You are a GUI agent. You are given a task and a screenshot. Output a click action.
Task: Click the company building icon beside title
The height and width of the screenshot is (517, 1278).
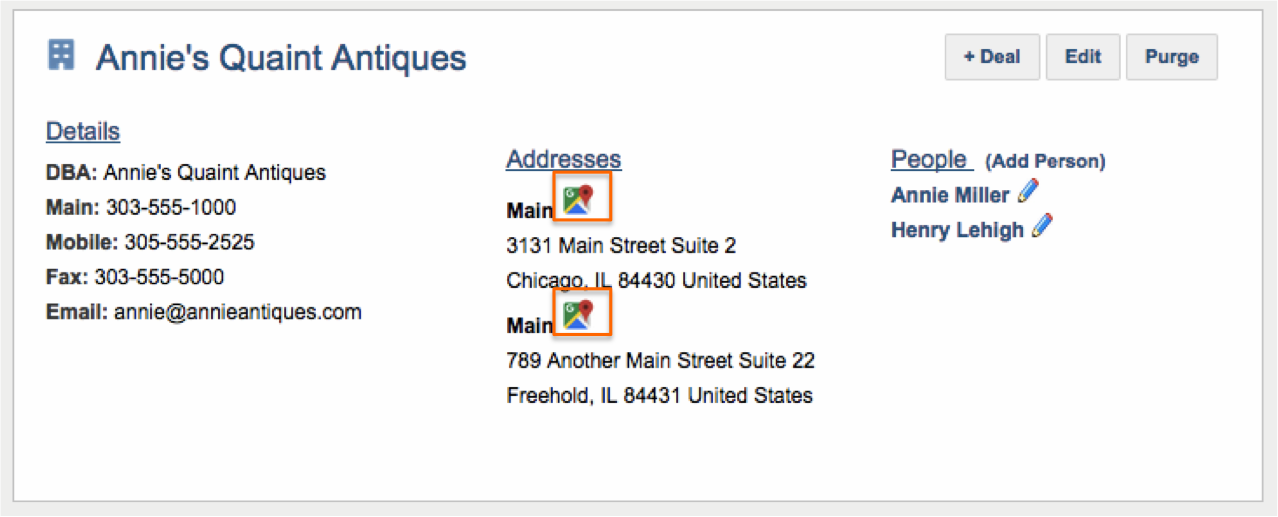tap(62, 55)
